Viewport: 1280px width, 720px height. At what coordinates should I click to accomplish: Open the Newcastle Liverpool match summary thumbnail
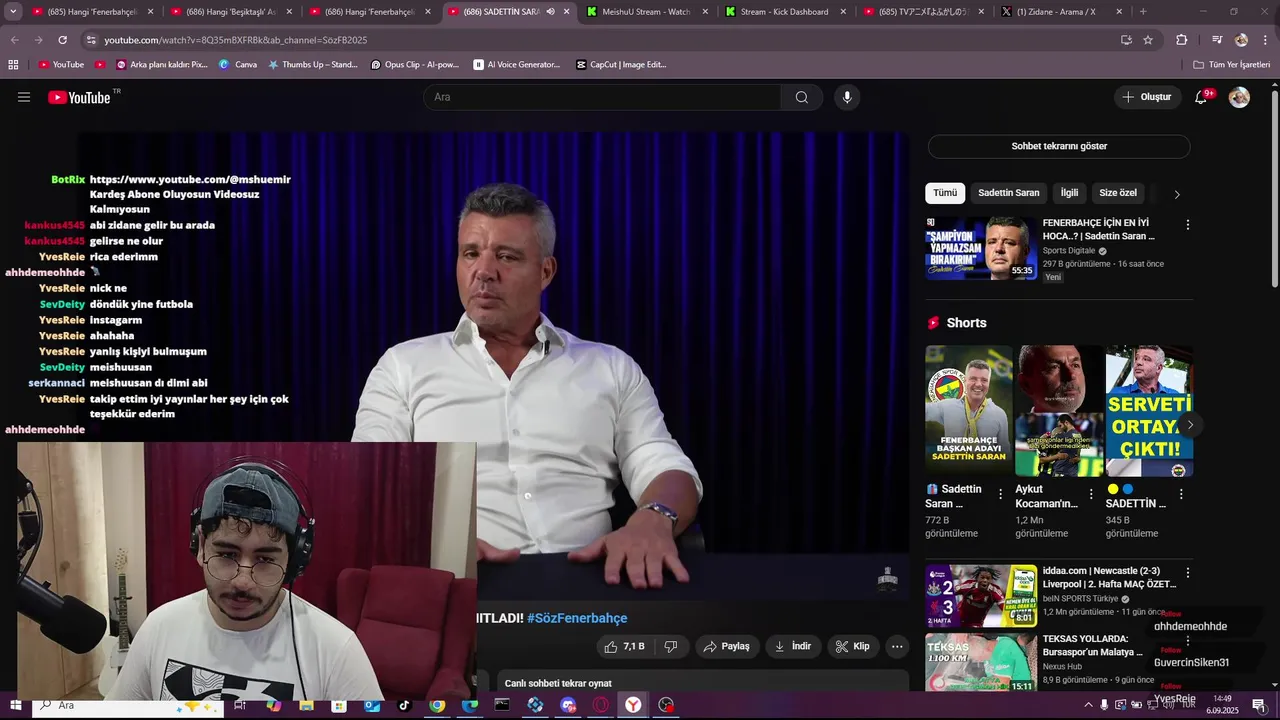(x=981, y=596)
